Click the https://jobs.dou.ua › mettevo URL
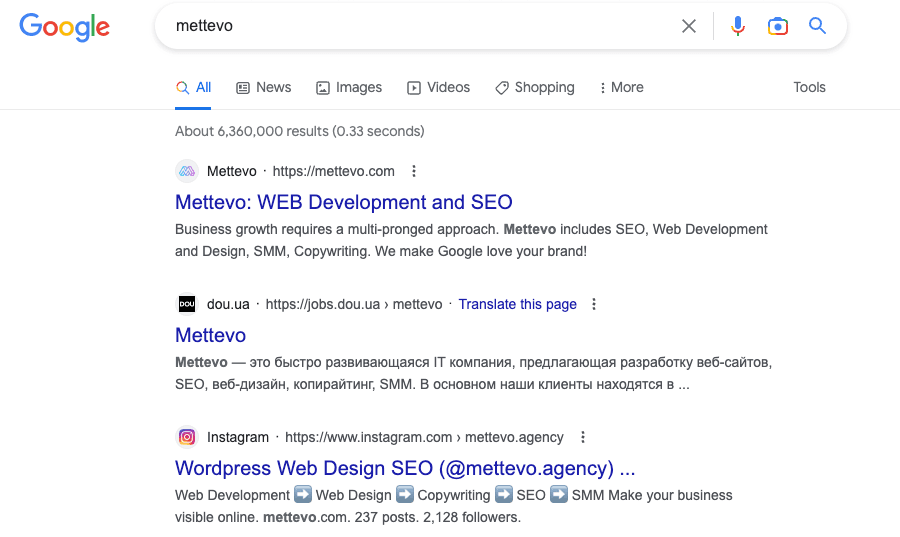The width and height of the screenshot is (900, 537). [354, 304]
